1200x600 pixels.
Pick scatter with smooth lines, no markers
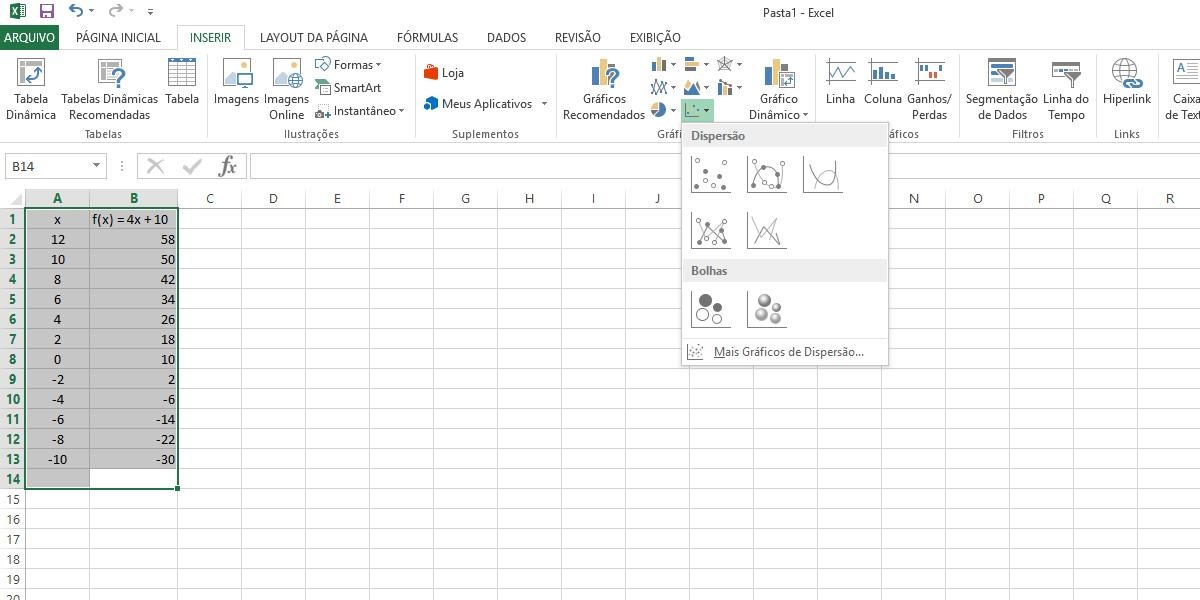tap(822, 175)
